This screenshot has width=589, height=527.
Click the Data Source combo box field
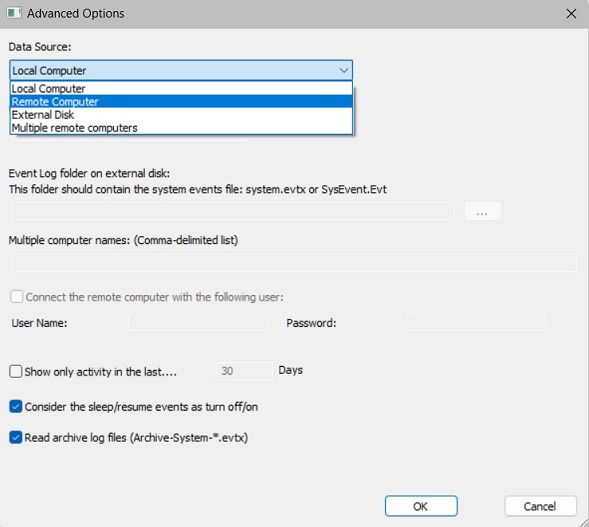[x=181, y=71]
